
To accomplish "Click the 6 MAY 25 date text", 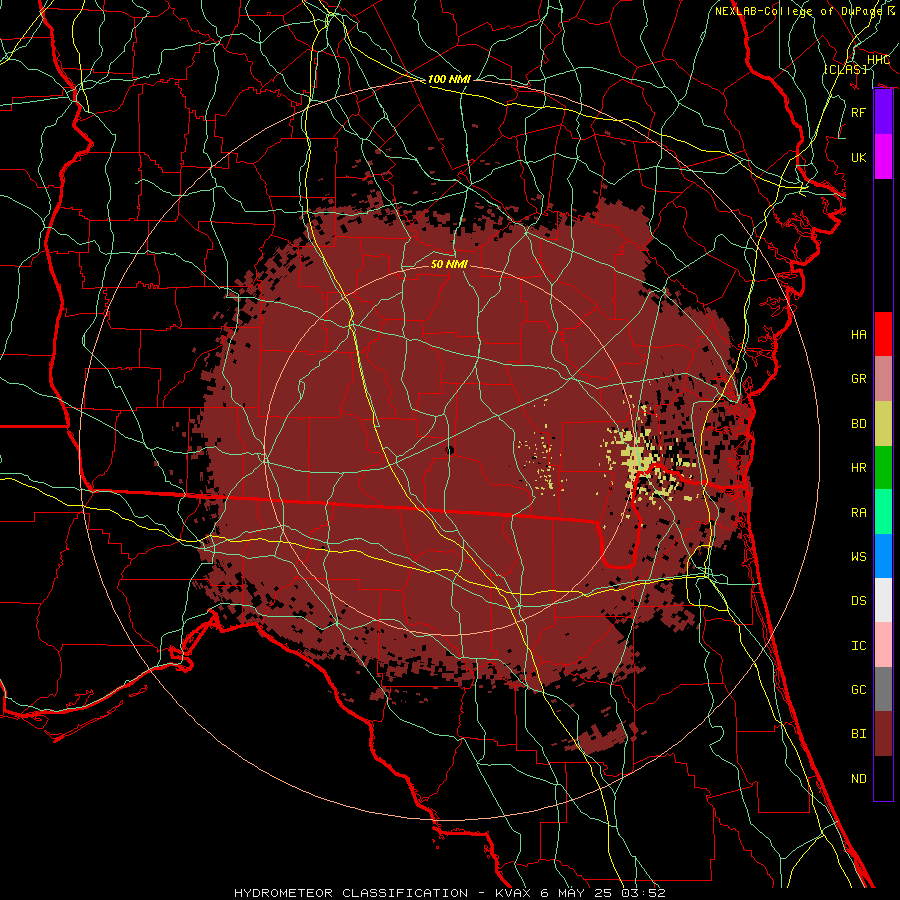I will pyautogui.click(x=577, y=893).
